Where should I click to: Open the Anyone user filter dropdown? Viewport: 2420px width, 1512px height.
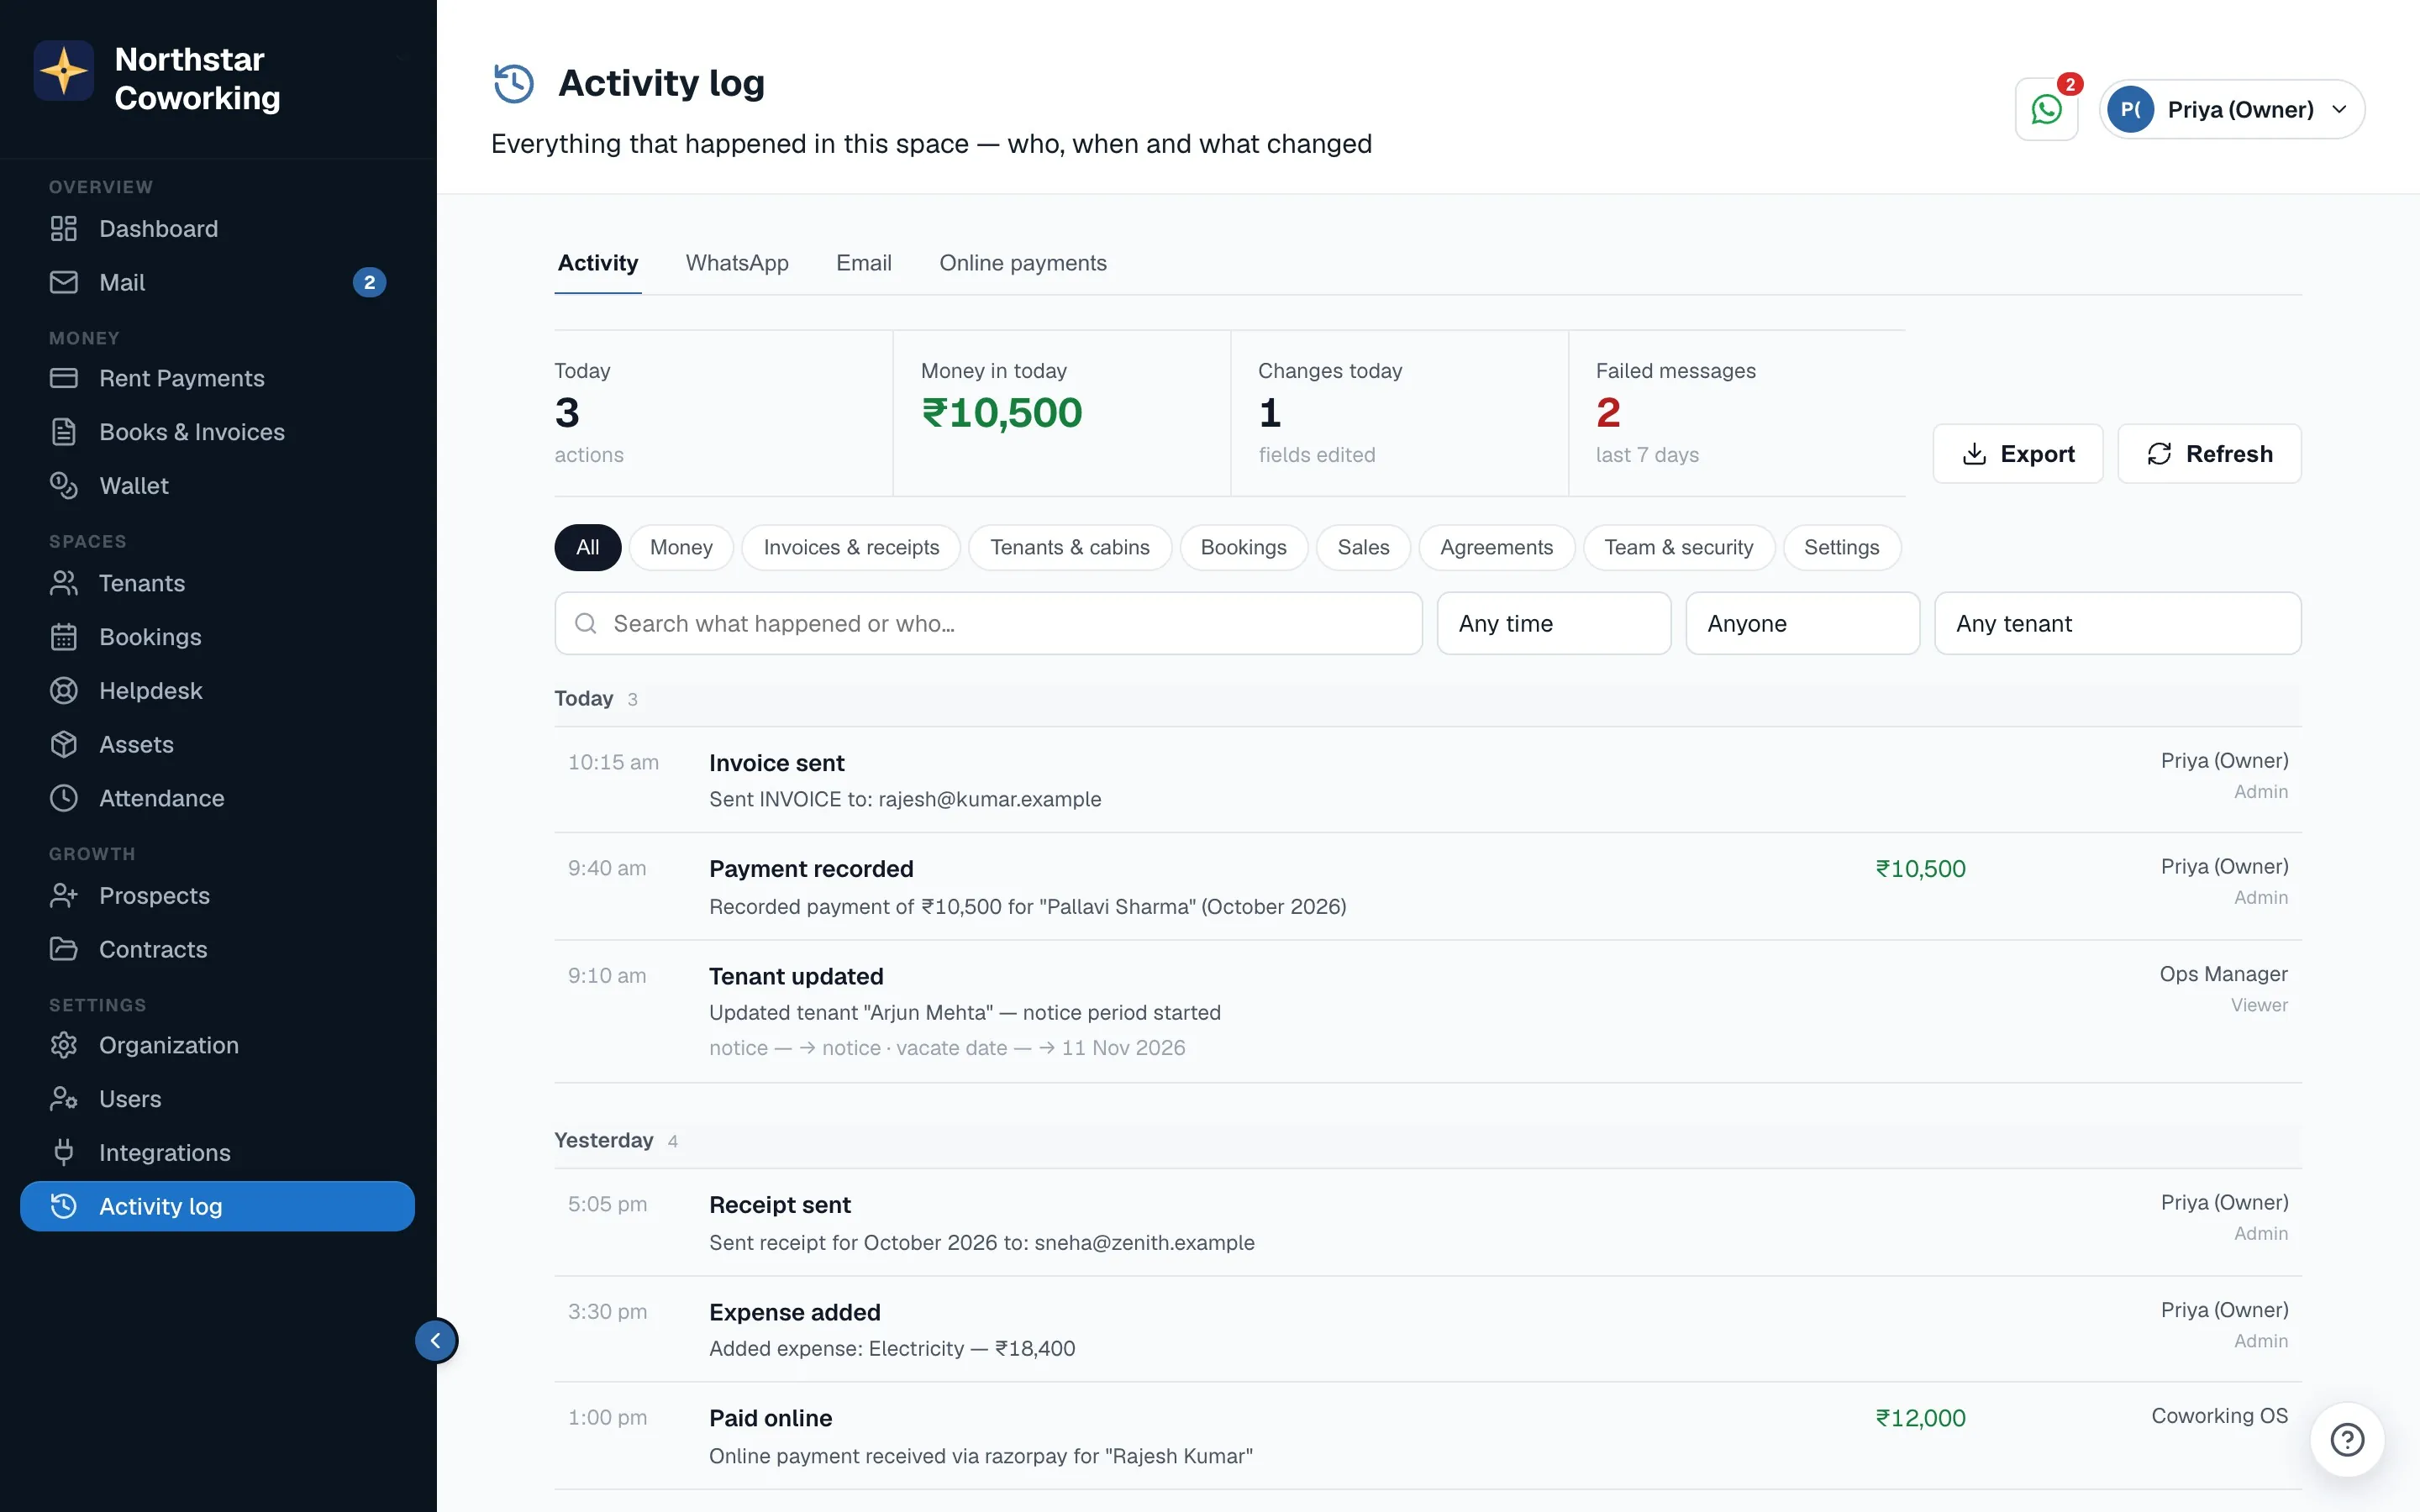pyautogui.click(x=1802, y=624)
